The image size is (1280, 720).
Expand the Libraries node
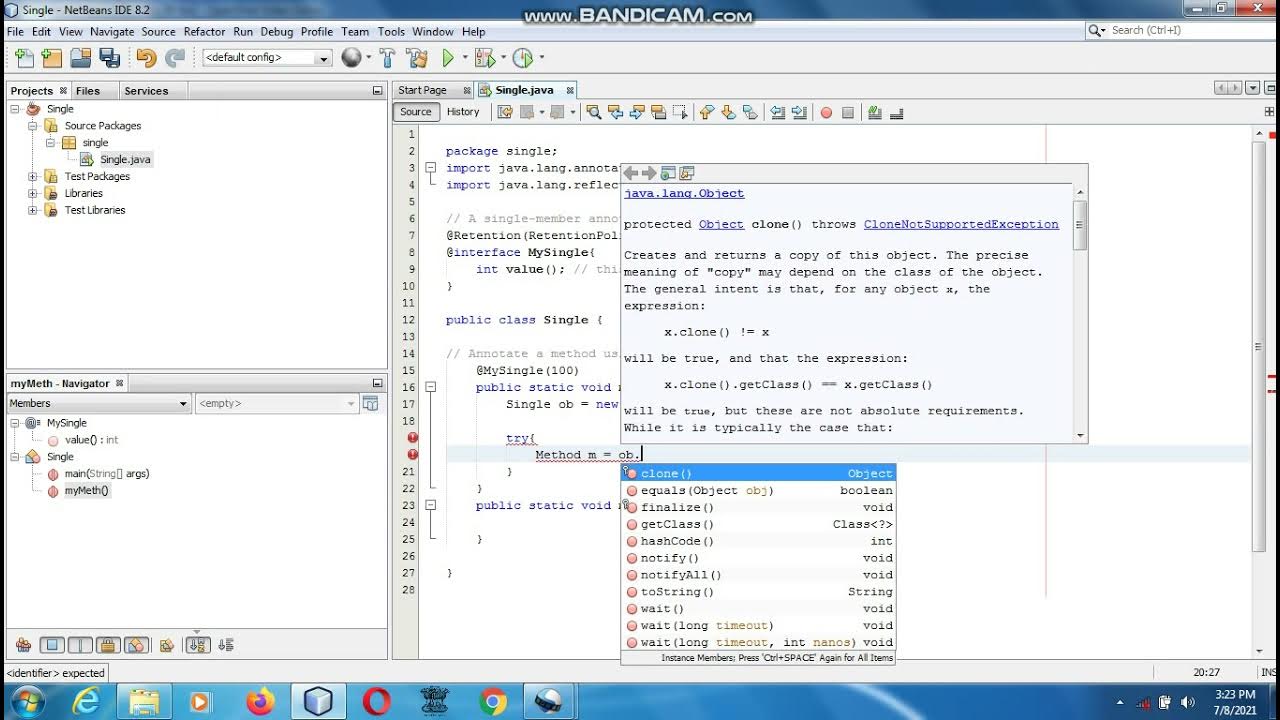pos(32,194)
